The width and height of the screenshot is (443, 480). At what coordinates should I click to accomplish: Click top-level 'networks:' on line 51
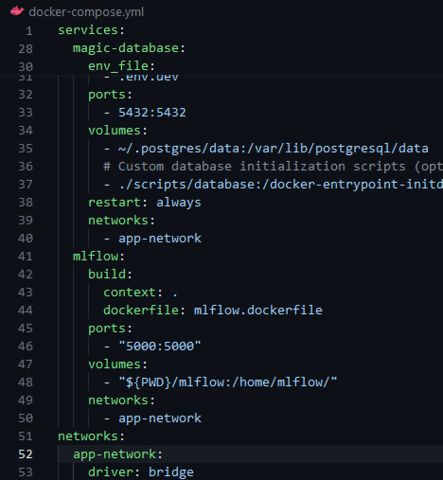click(91, 436)
